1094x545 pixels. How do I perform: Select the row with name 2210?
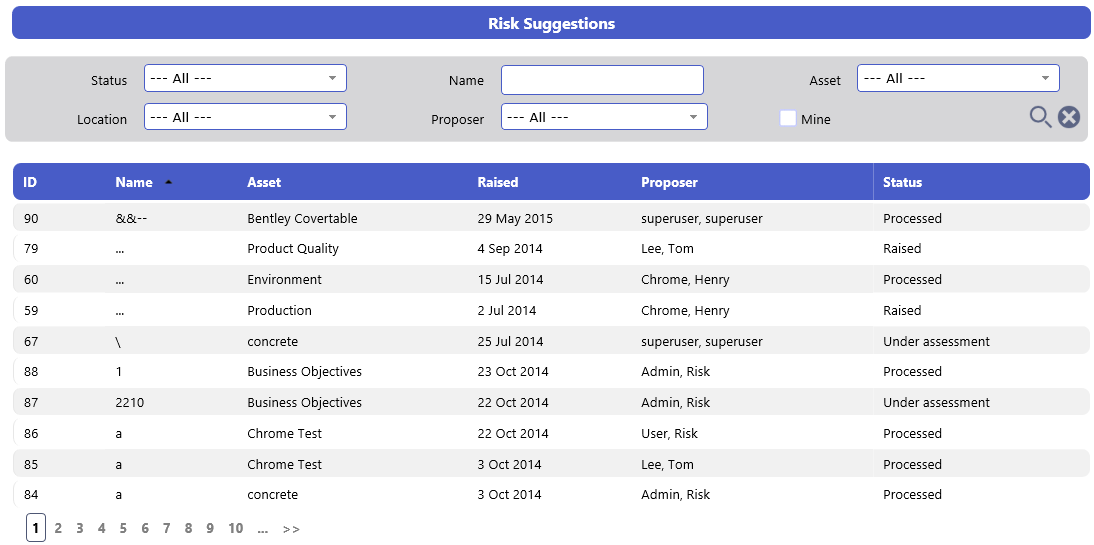click(x=551, y=403)
